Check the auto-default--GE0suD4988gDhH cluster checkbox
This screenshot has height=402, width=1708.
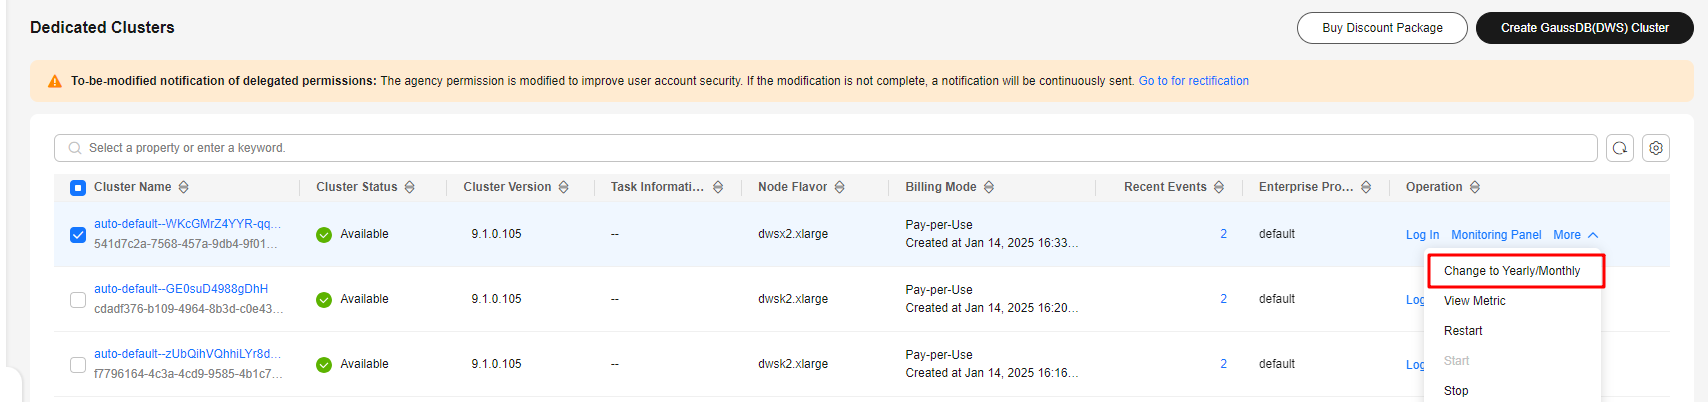(x=78, y=299)
